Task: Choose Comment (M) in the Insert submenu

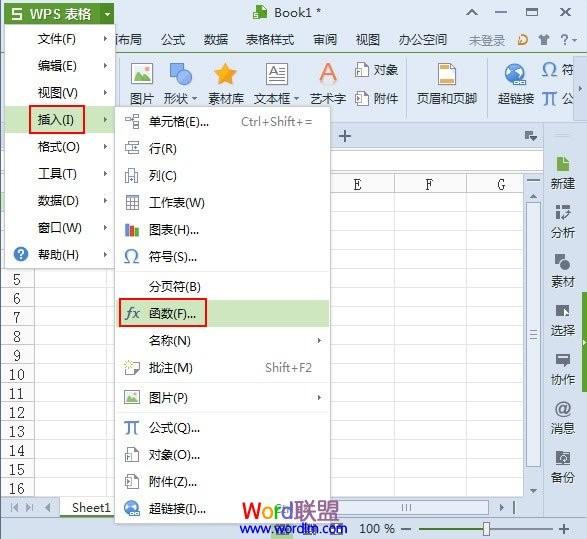Action: (223, 368)
